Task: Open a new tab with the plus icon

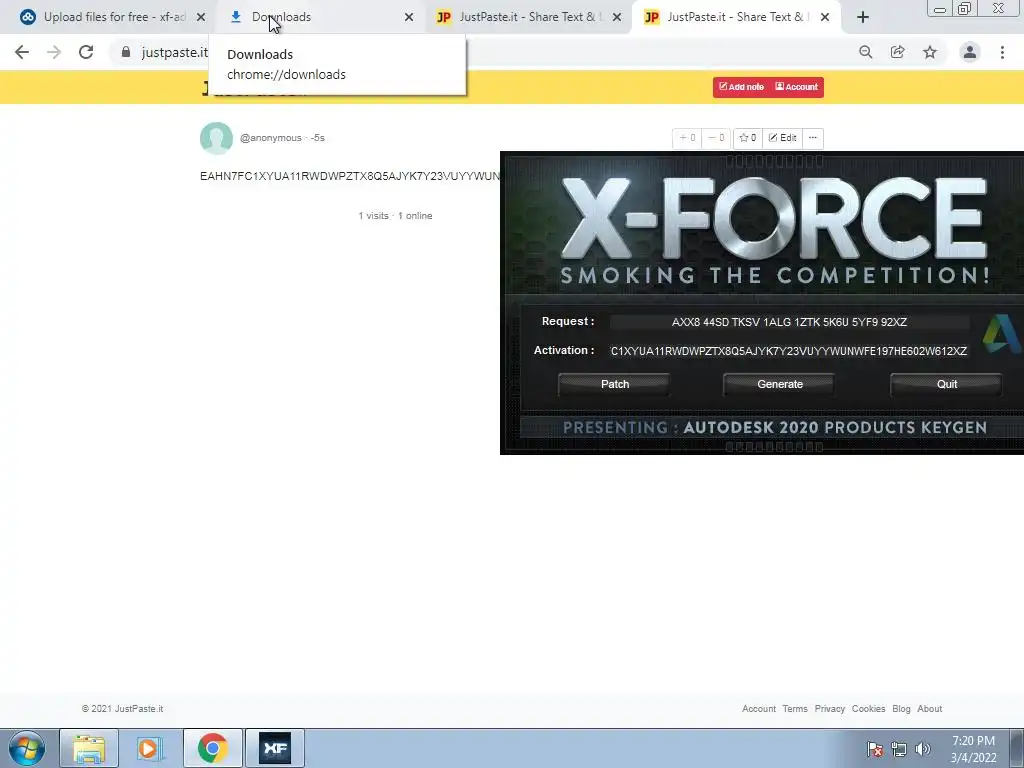Action: click(x=863, y=18)
